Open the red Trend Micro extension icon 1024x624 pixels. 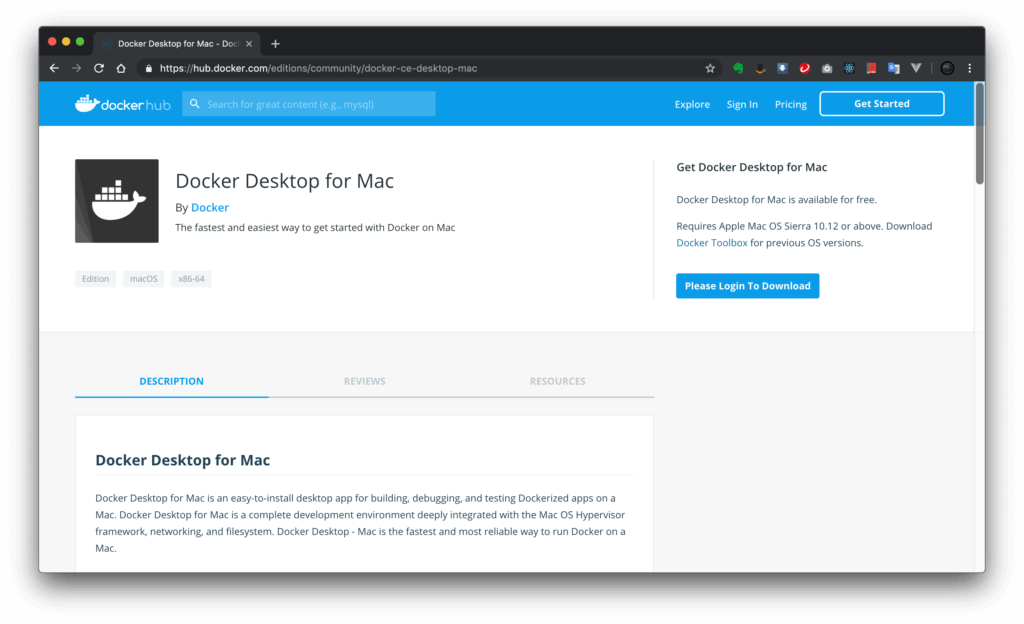pos(805,68)
